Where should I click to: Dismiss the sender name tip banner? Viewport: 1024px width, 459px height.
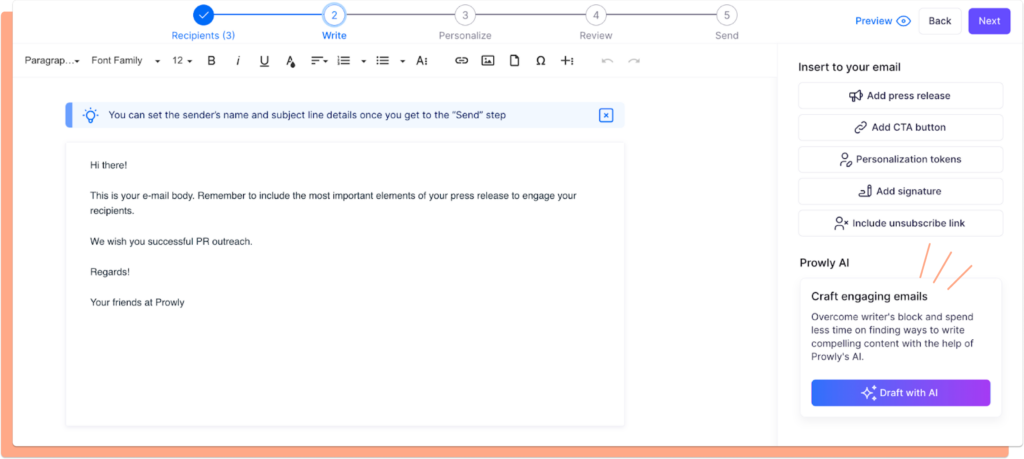[x=605, y=115]
